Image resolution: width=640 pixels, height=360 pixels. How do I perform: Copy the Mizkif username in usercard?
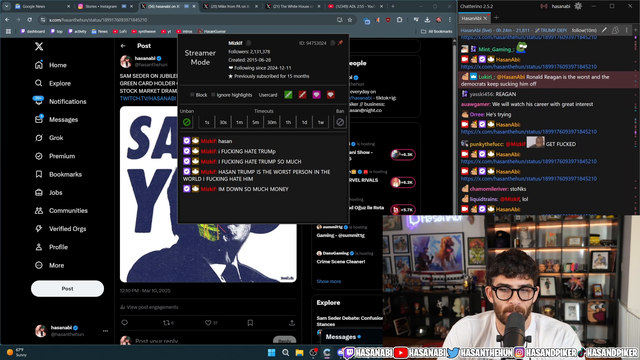point(249,43)
